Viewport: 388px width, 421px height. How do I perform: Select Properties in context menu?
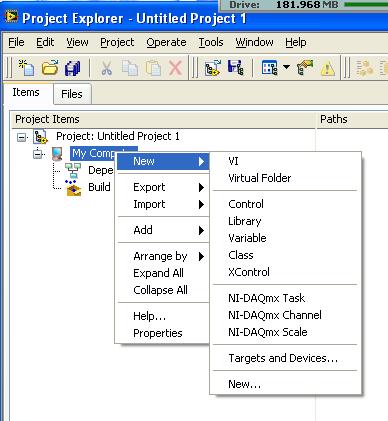tap(163, 333)
